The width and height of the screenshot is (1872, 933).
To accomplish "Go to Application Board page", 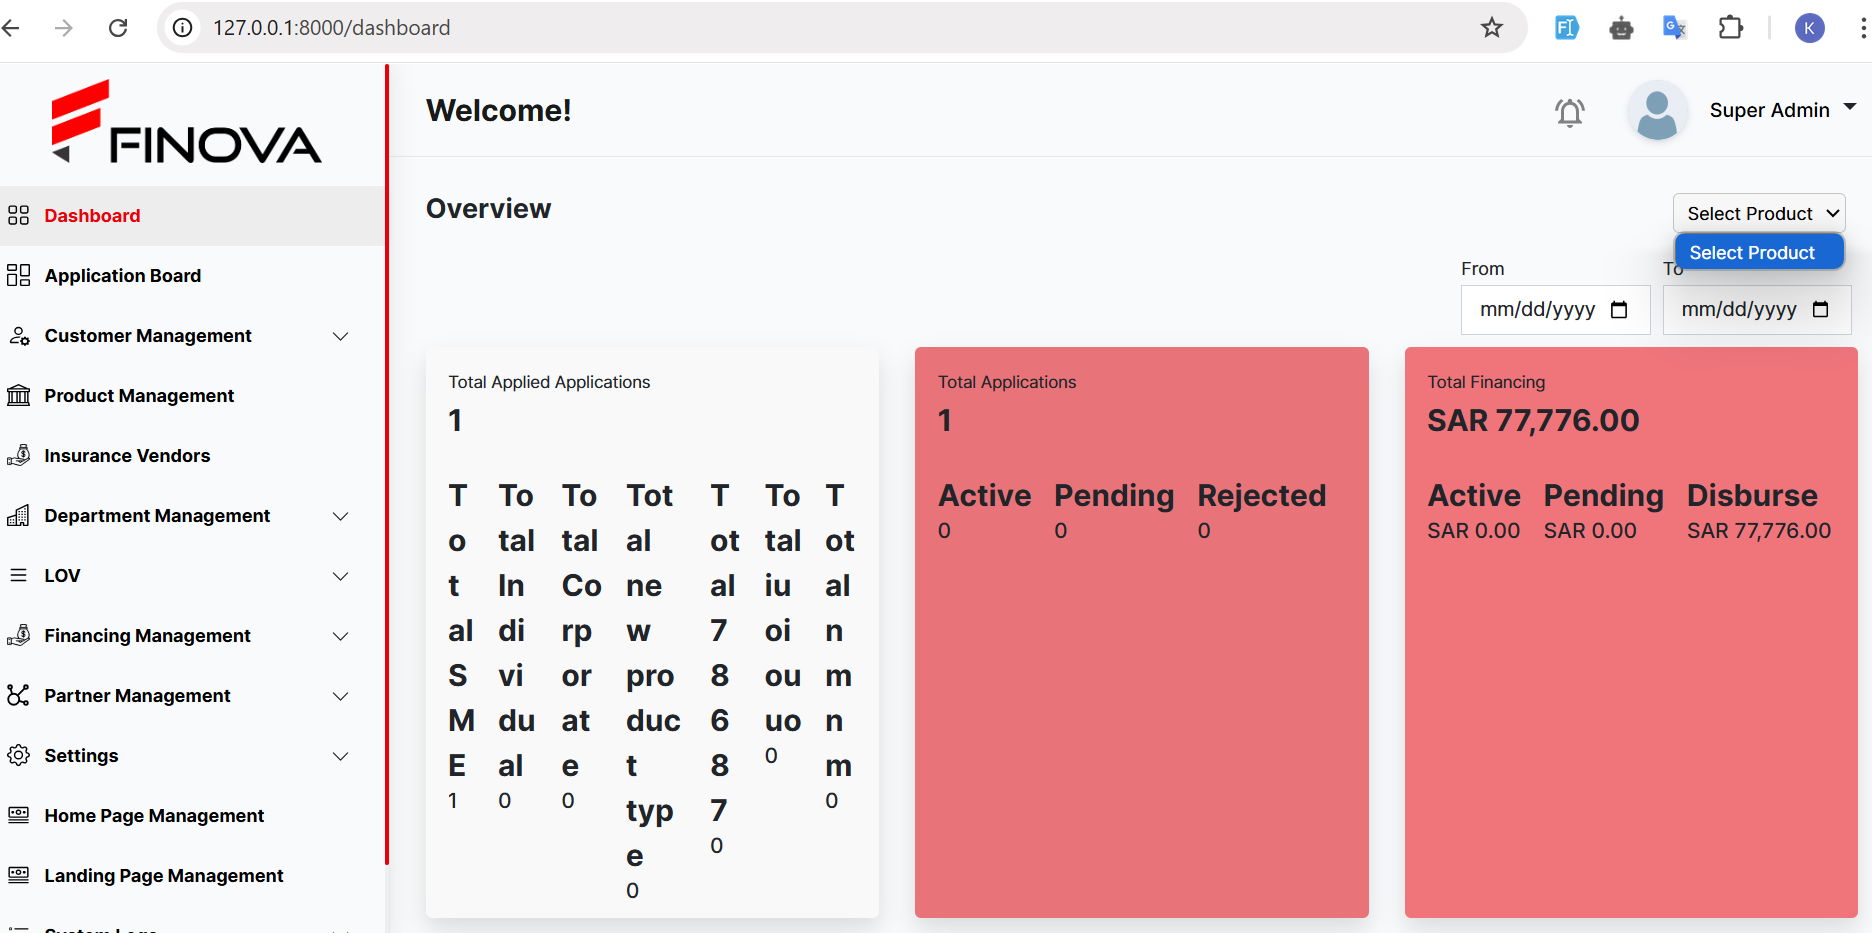I will (123, 276).
